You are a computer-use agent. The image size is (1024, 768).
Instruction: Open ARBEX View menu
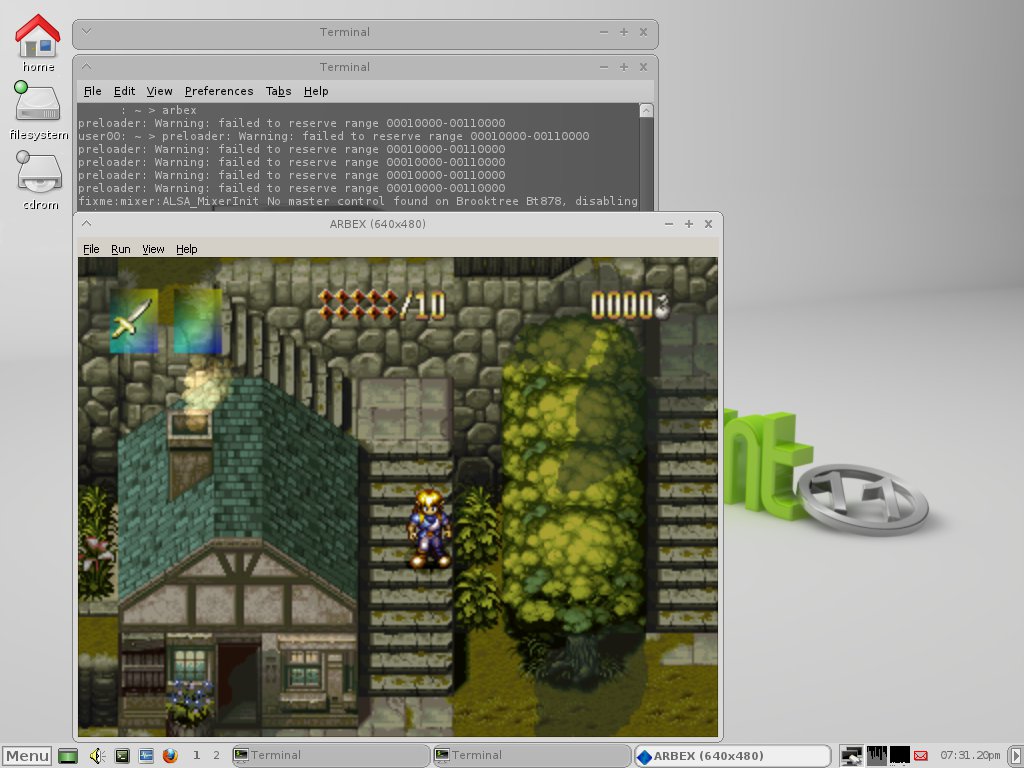153,249
